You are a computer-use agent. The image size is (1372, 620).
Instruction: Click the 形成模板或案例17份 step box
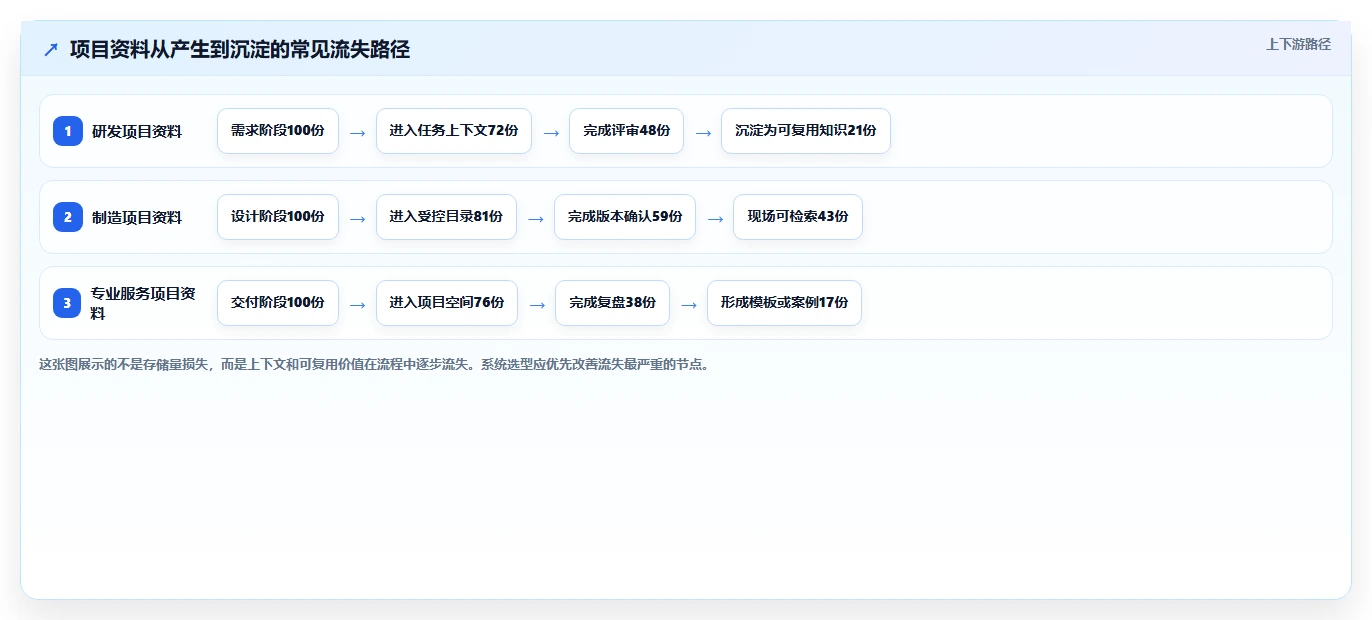784,303
